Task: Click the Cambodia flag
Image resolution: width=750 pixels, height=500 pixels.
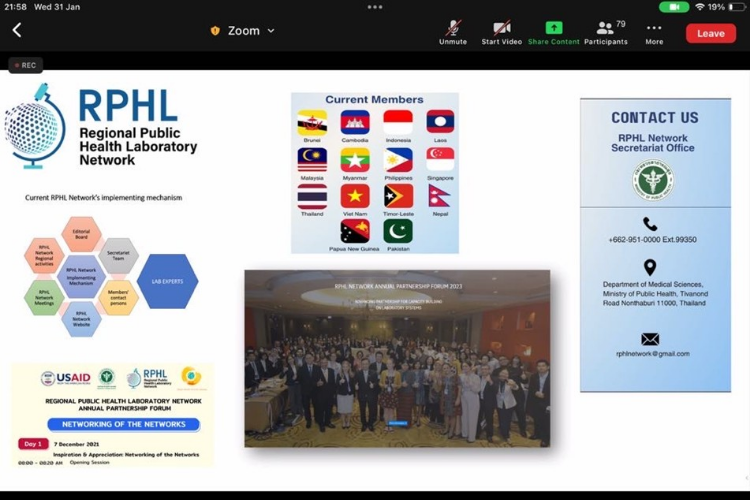Action: (355, 122)
